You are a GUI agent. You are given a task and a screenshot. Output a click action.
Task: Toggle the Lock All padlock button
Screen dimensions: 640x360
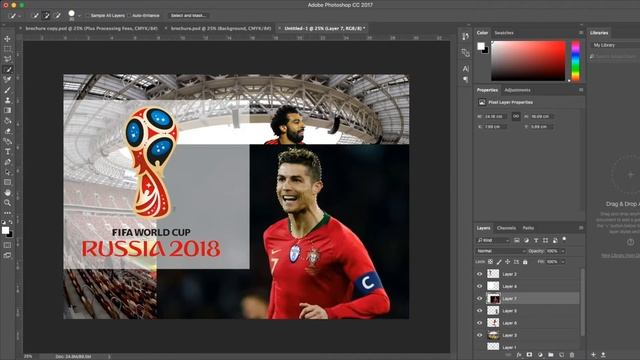point(525,262)
